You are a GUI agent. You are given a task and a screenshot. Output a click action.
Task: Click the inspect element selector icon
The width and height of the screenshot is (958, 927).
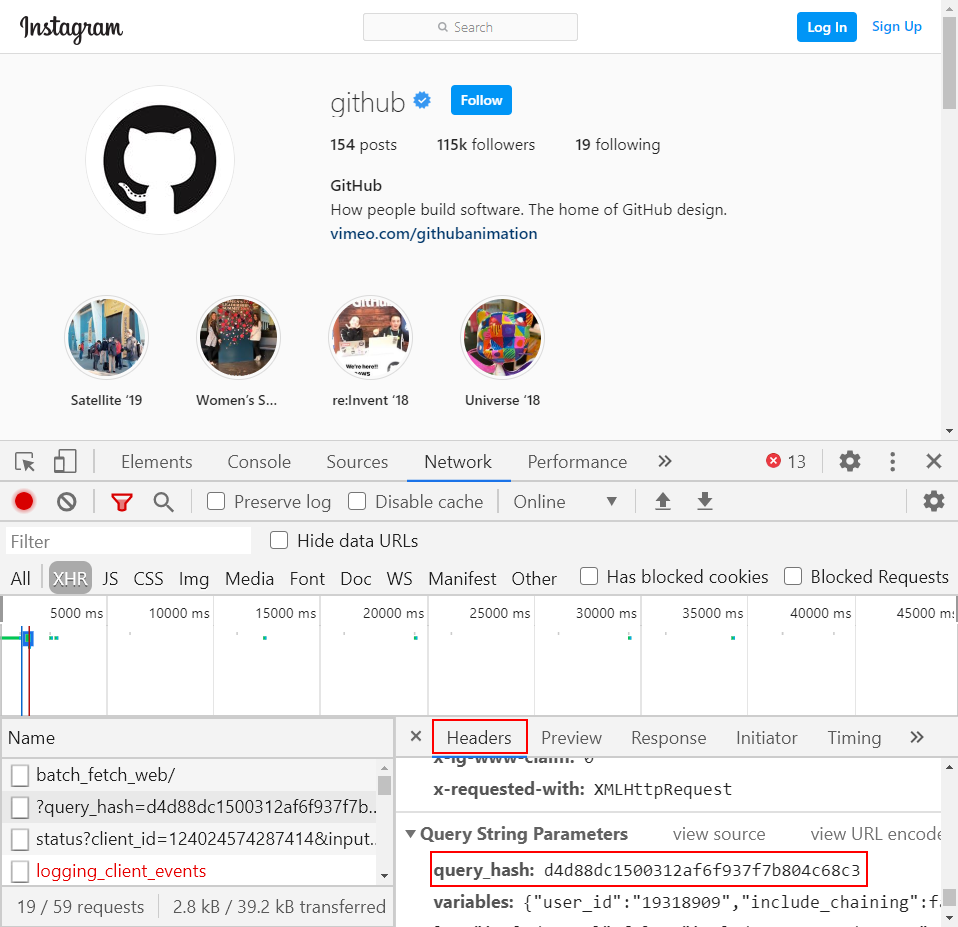click(25, 461)
